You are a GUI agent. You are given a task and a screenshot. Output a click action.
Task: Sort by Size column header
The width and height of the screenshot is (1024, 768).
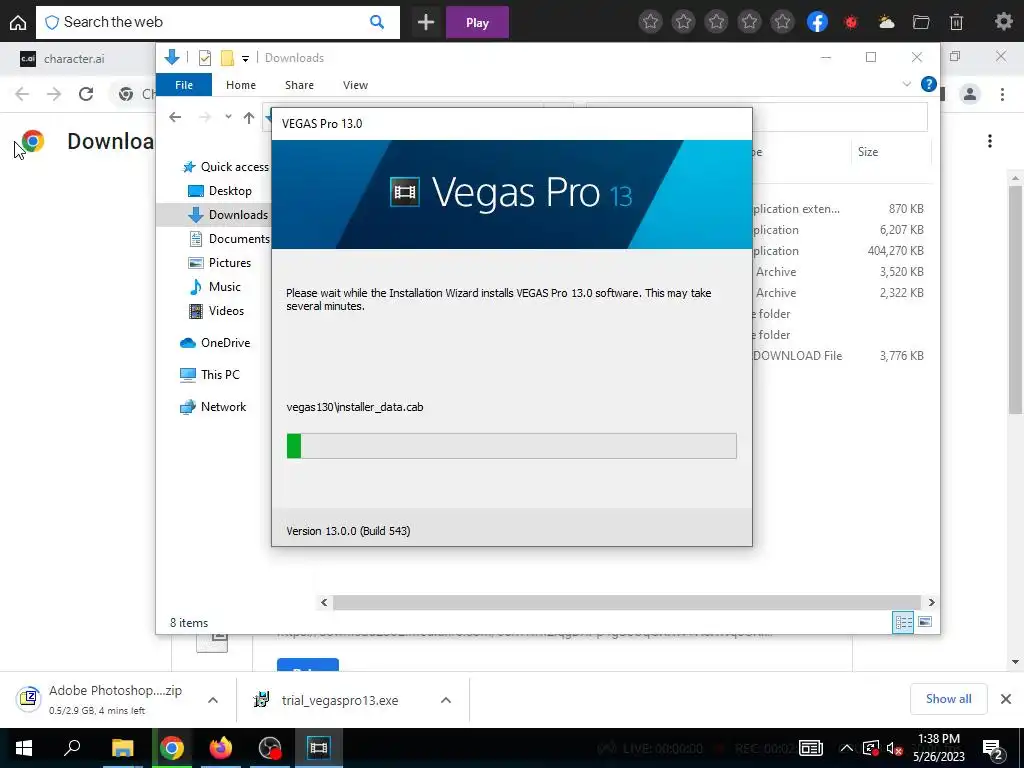891,152
